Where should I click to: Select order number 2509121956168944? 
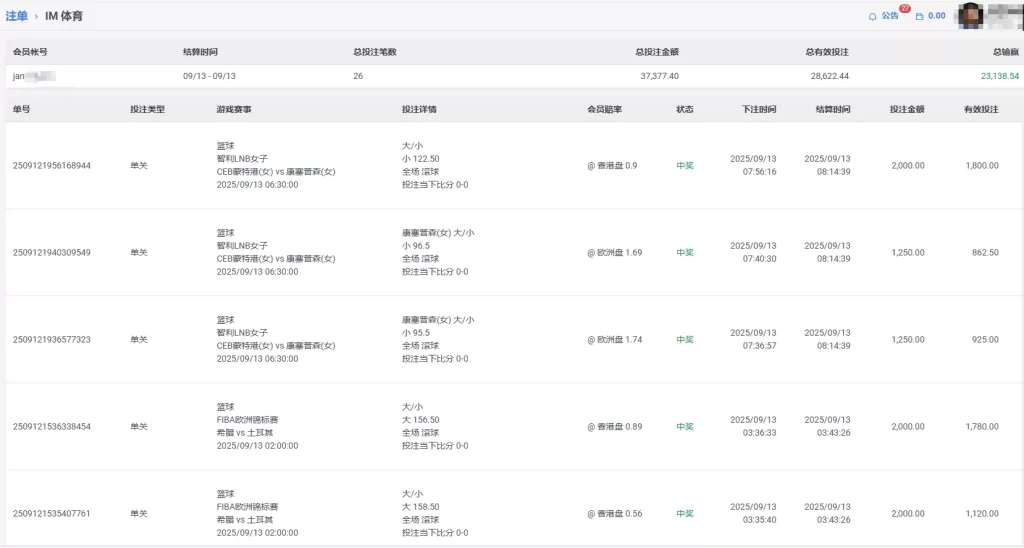pyautogui.click(x=52, y=166)
